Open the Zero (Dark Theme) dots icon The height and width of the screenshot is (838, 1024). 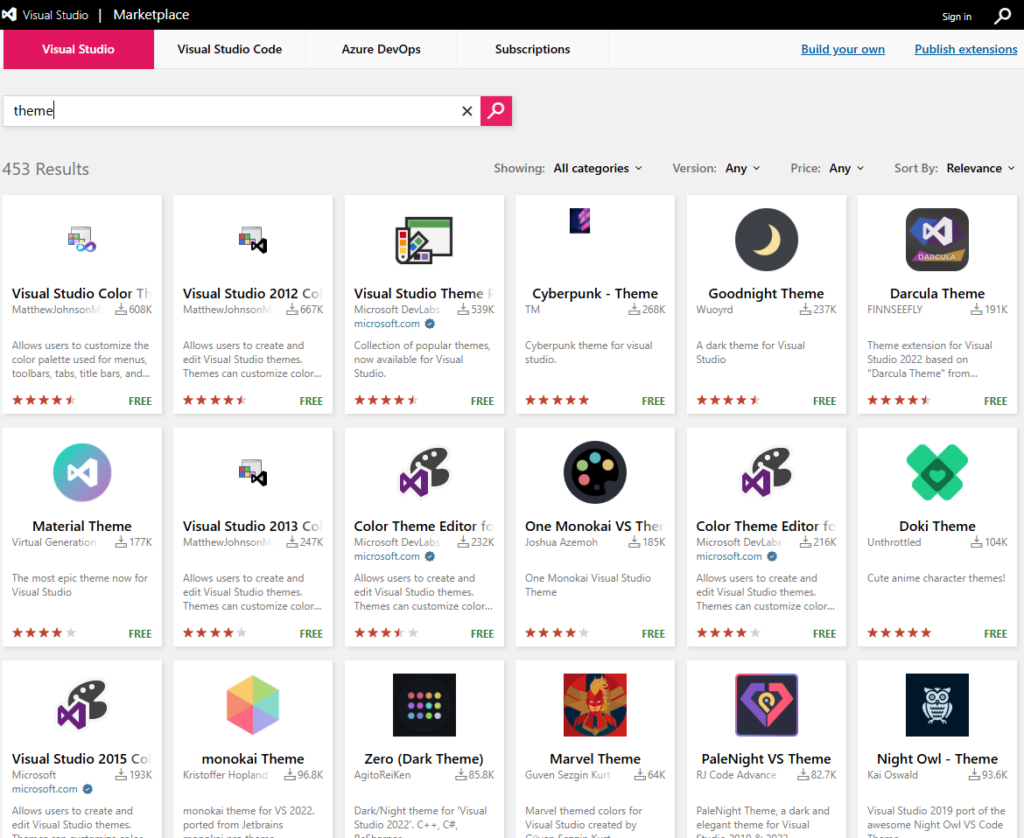tap(424, 705)
